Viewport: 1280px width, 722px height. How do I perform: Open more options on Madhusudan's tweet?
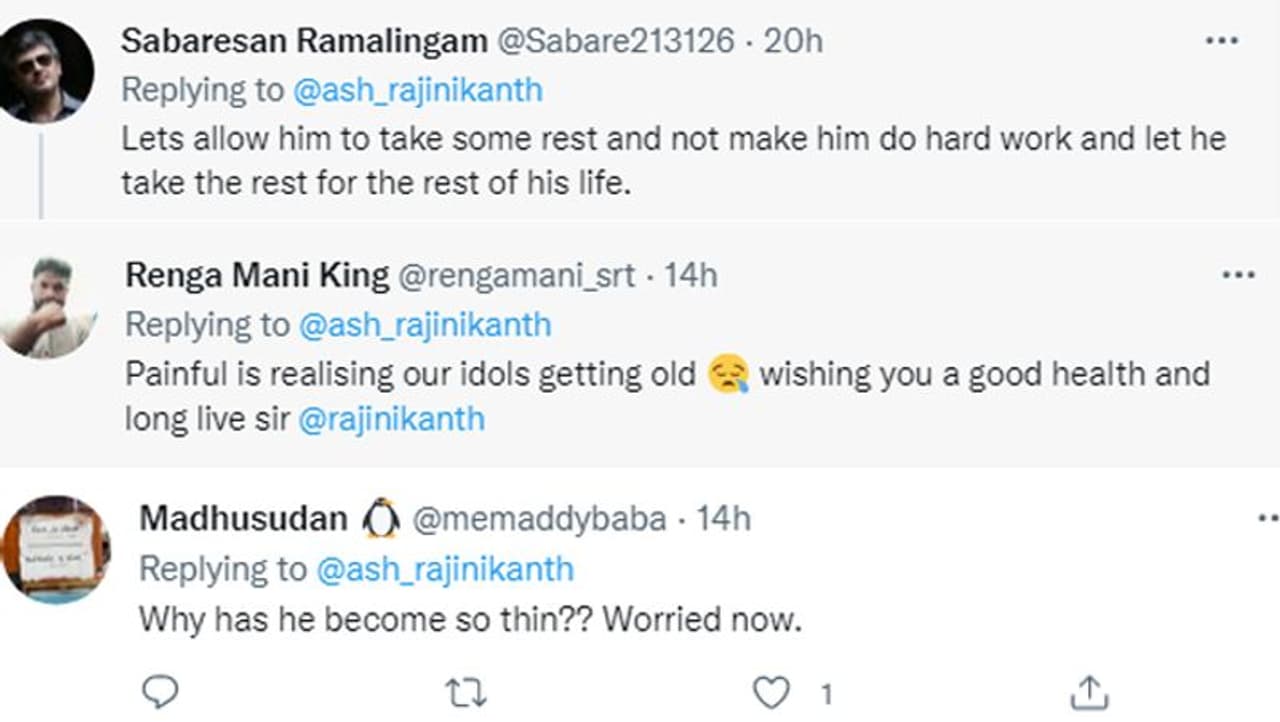[1268, 518]
